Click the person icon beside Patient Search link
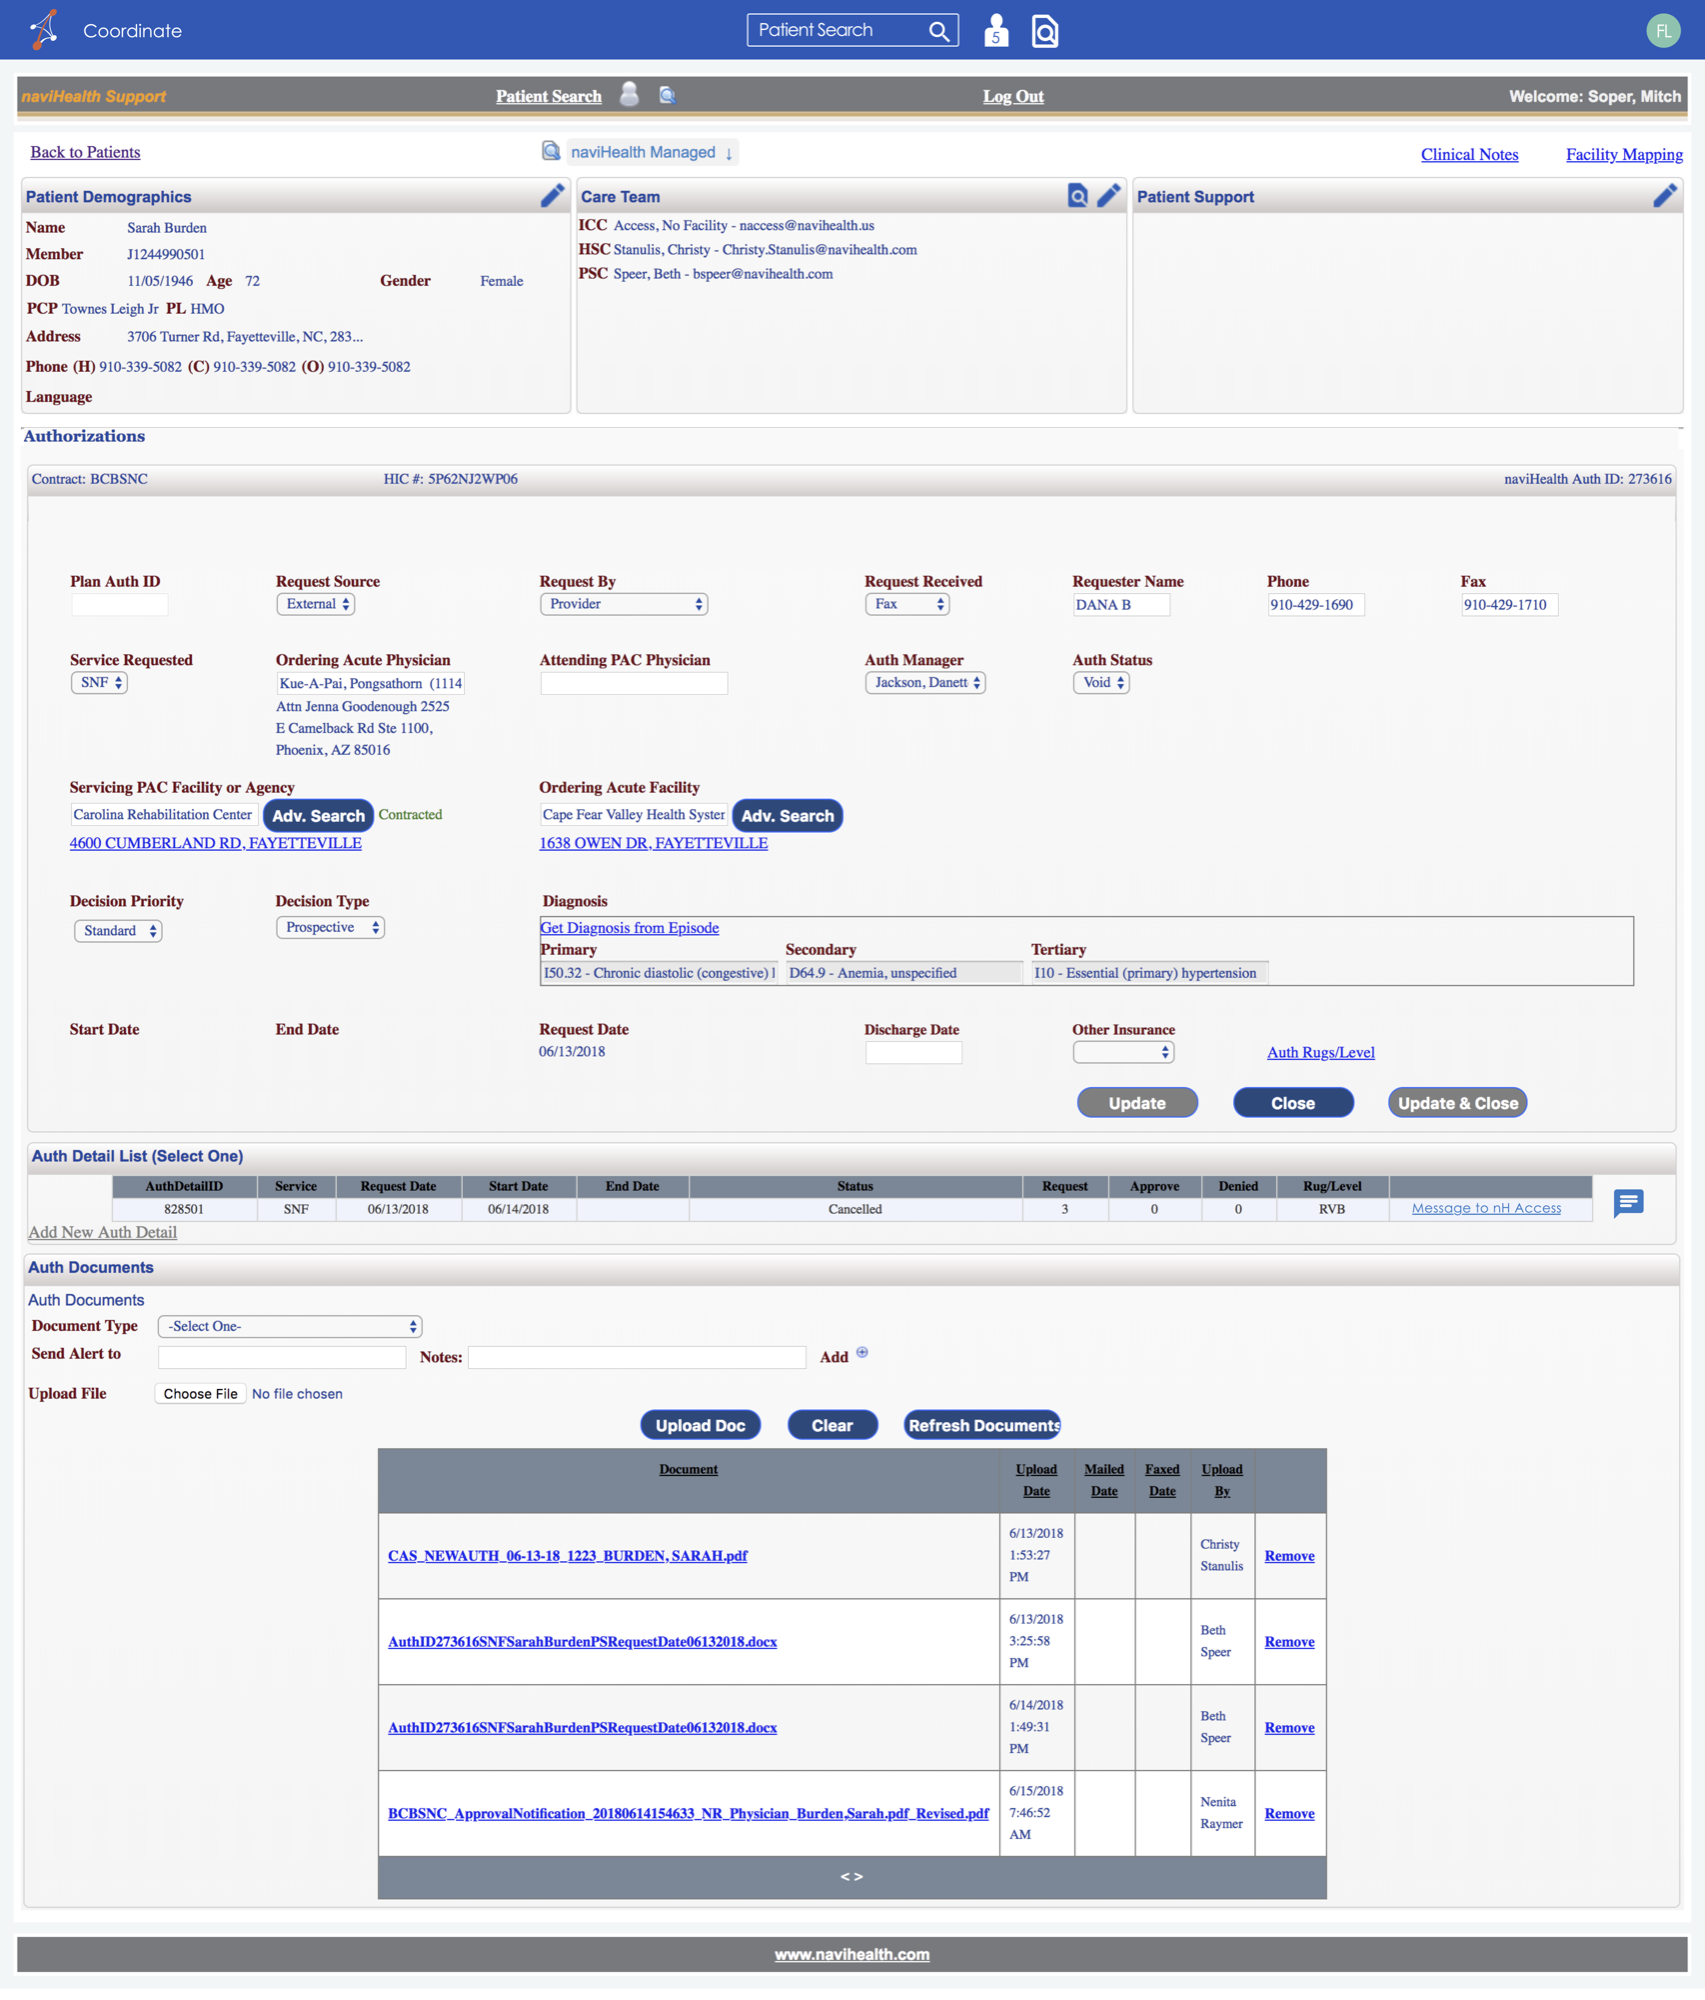The height and width of the screenshot is (2000, 1705). click(629, 95)
